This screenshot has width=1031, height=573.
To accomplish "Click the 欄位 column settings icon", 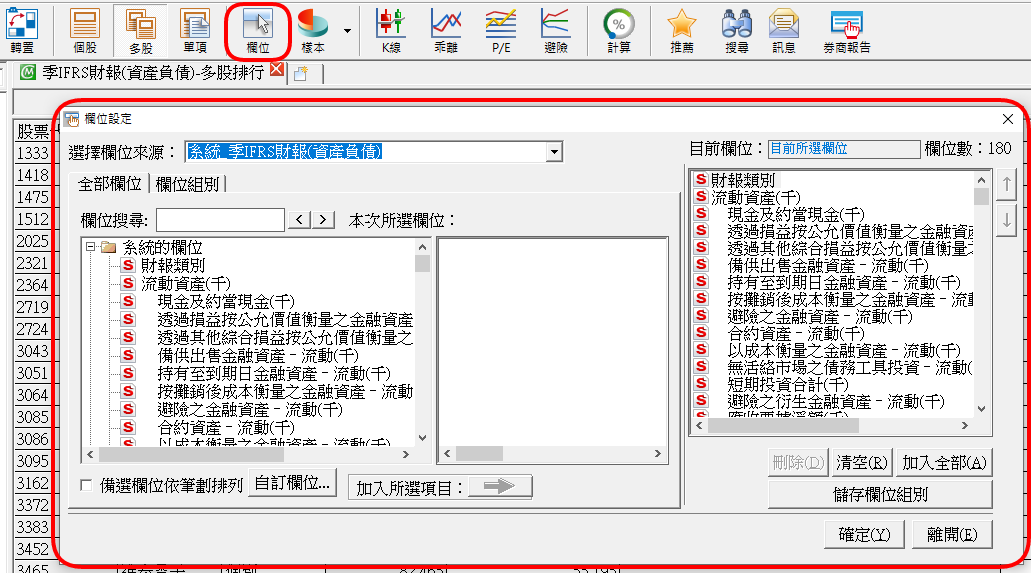I will (x=258, y=30).
